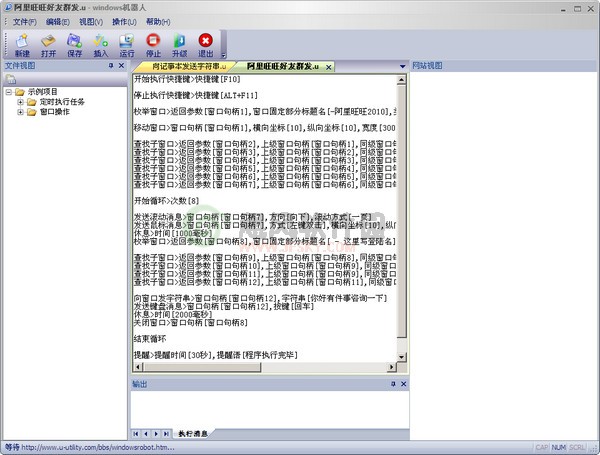Open toolbar options overflow arrow

[x=223, y=55]
